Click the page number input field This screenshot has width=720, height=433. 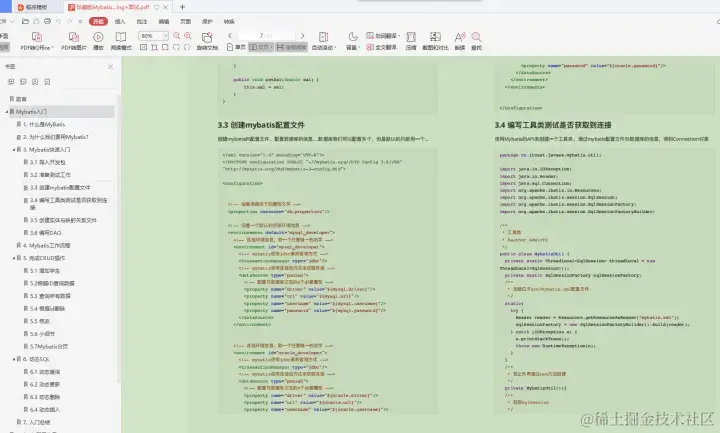[x=266, y=35]
